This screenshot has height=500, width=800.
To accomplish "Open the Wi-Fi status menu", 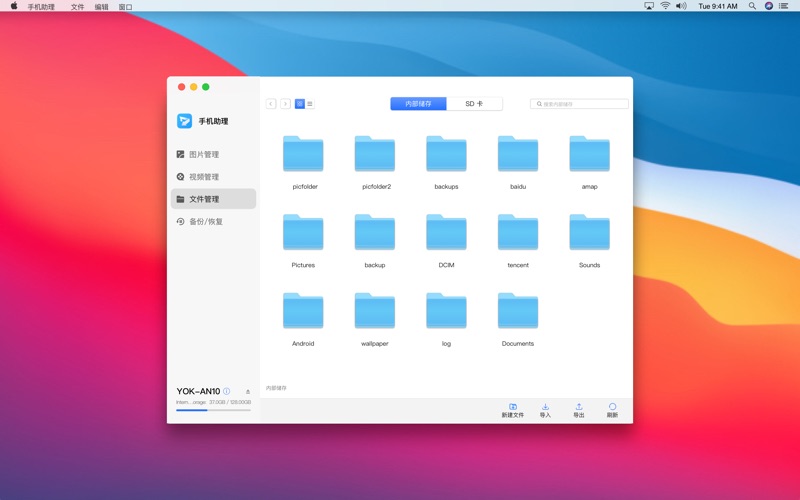I will point(665,6).
